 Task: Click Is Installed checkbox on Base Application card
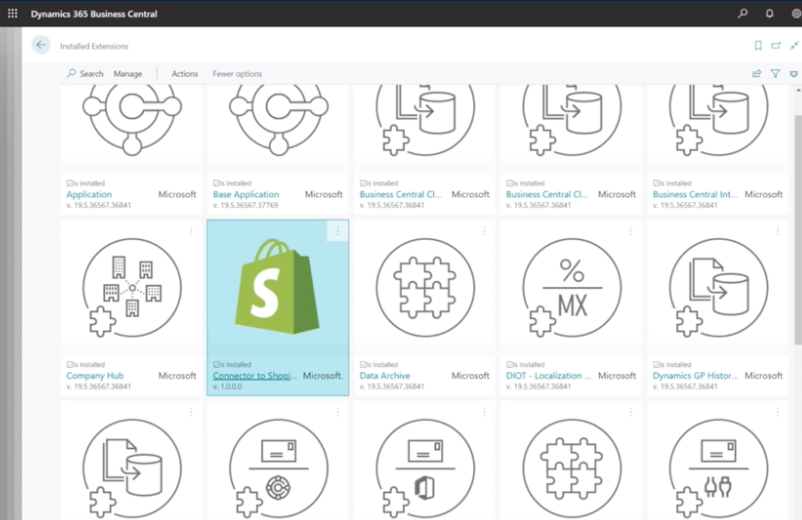(217, 183)
